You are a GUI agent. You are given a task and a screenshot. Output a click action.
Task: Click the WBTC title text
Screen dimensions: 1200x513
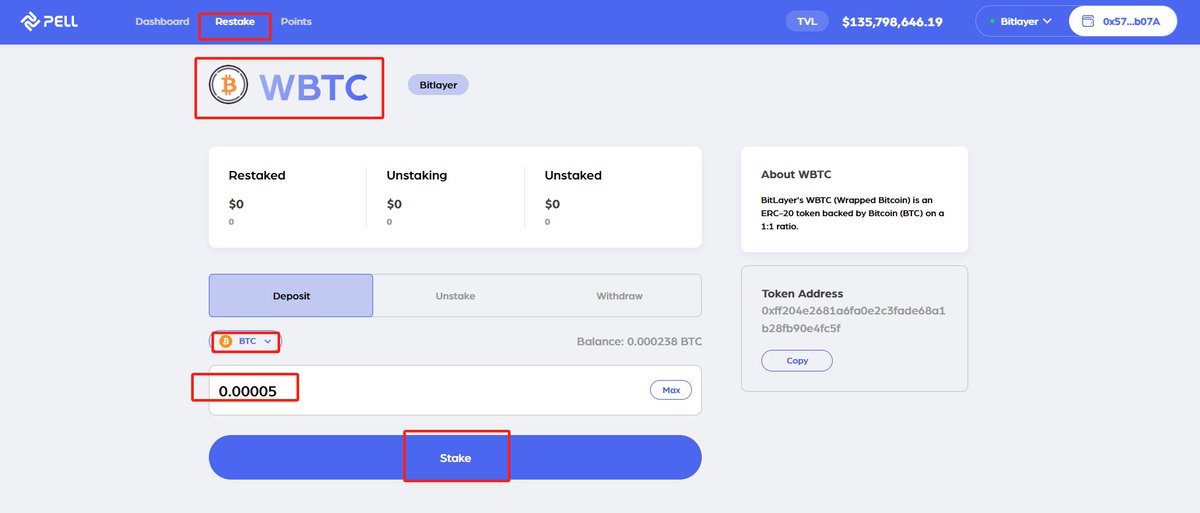pos(314,87)
